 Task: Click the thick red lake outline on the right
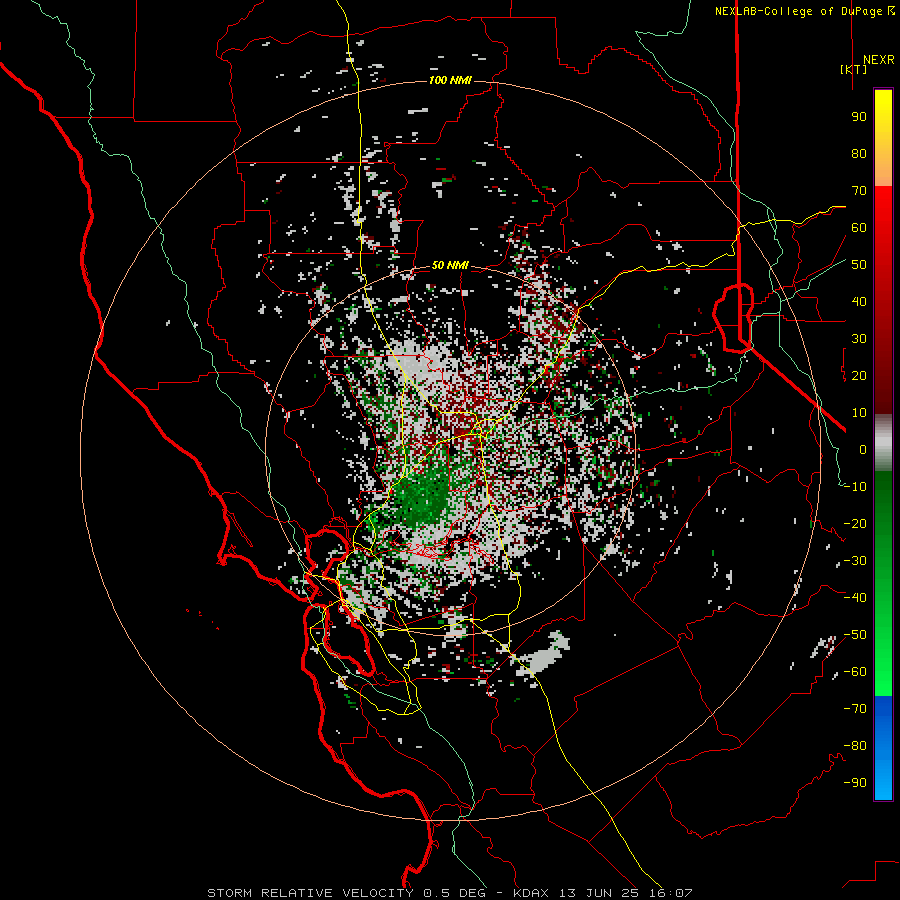[x=733, y=317]
